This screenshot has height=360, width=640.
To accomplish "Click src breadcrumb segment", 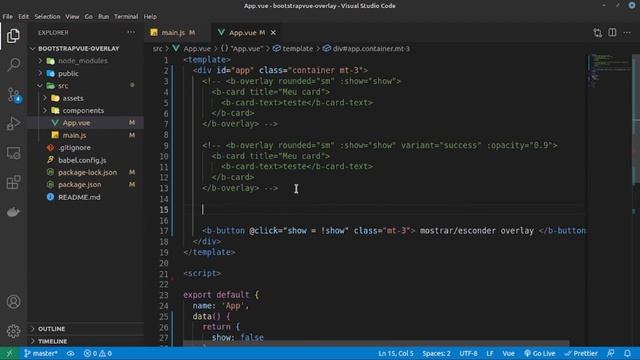I will click(158, 49).
